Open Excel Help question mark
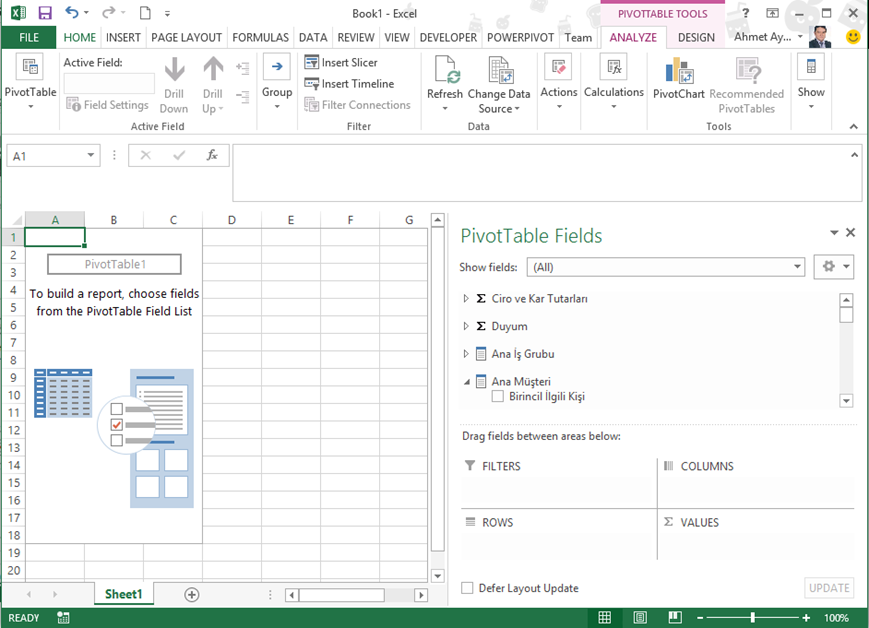Viewport: 869px width, 628px height. [x=745, y=13]
